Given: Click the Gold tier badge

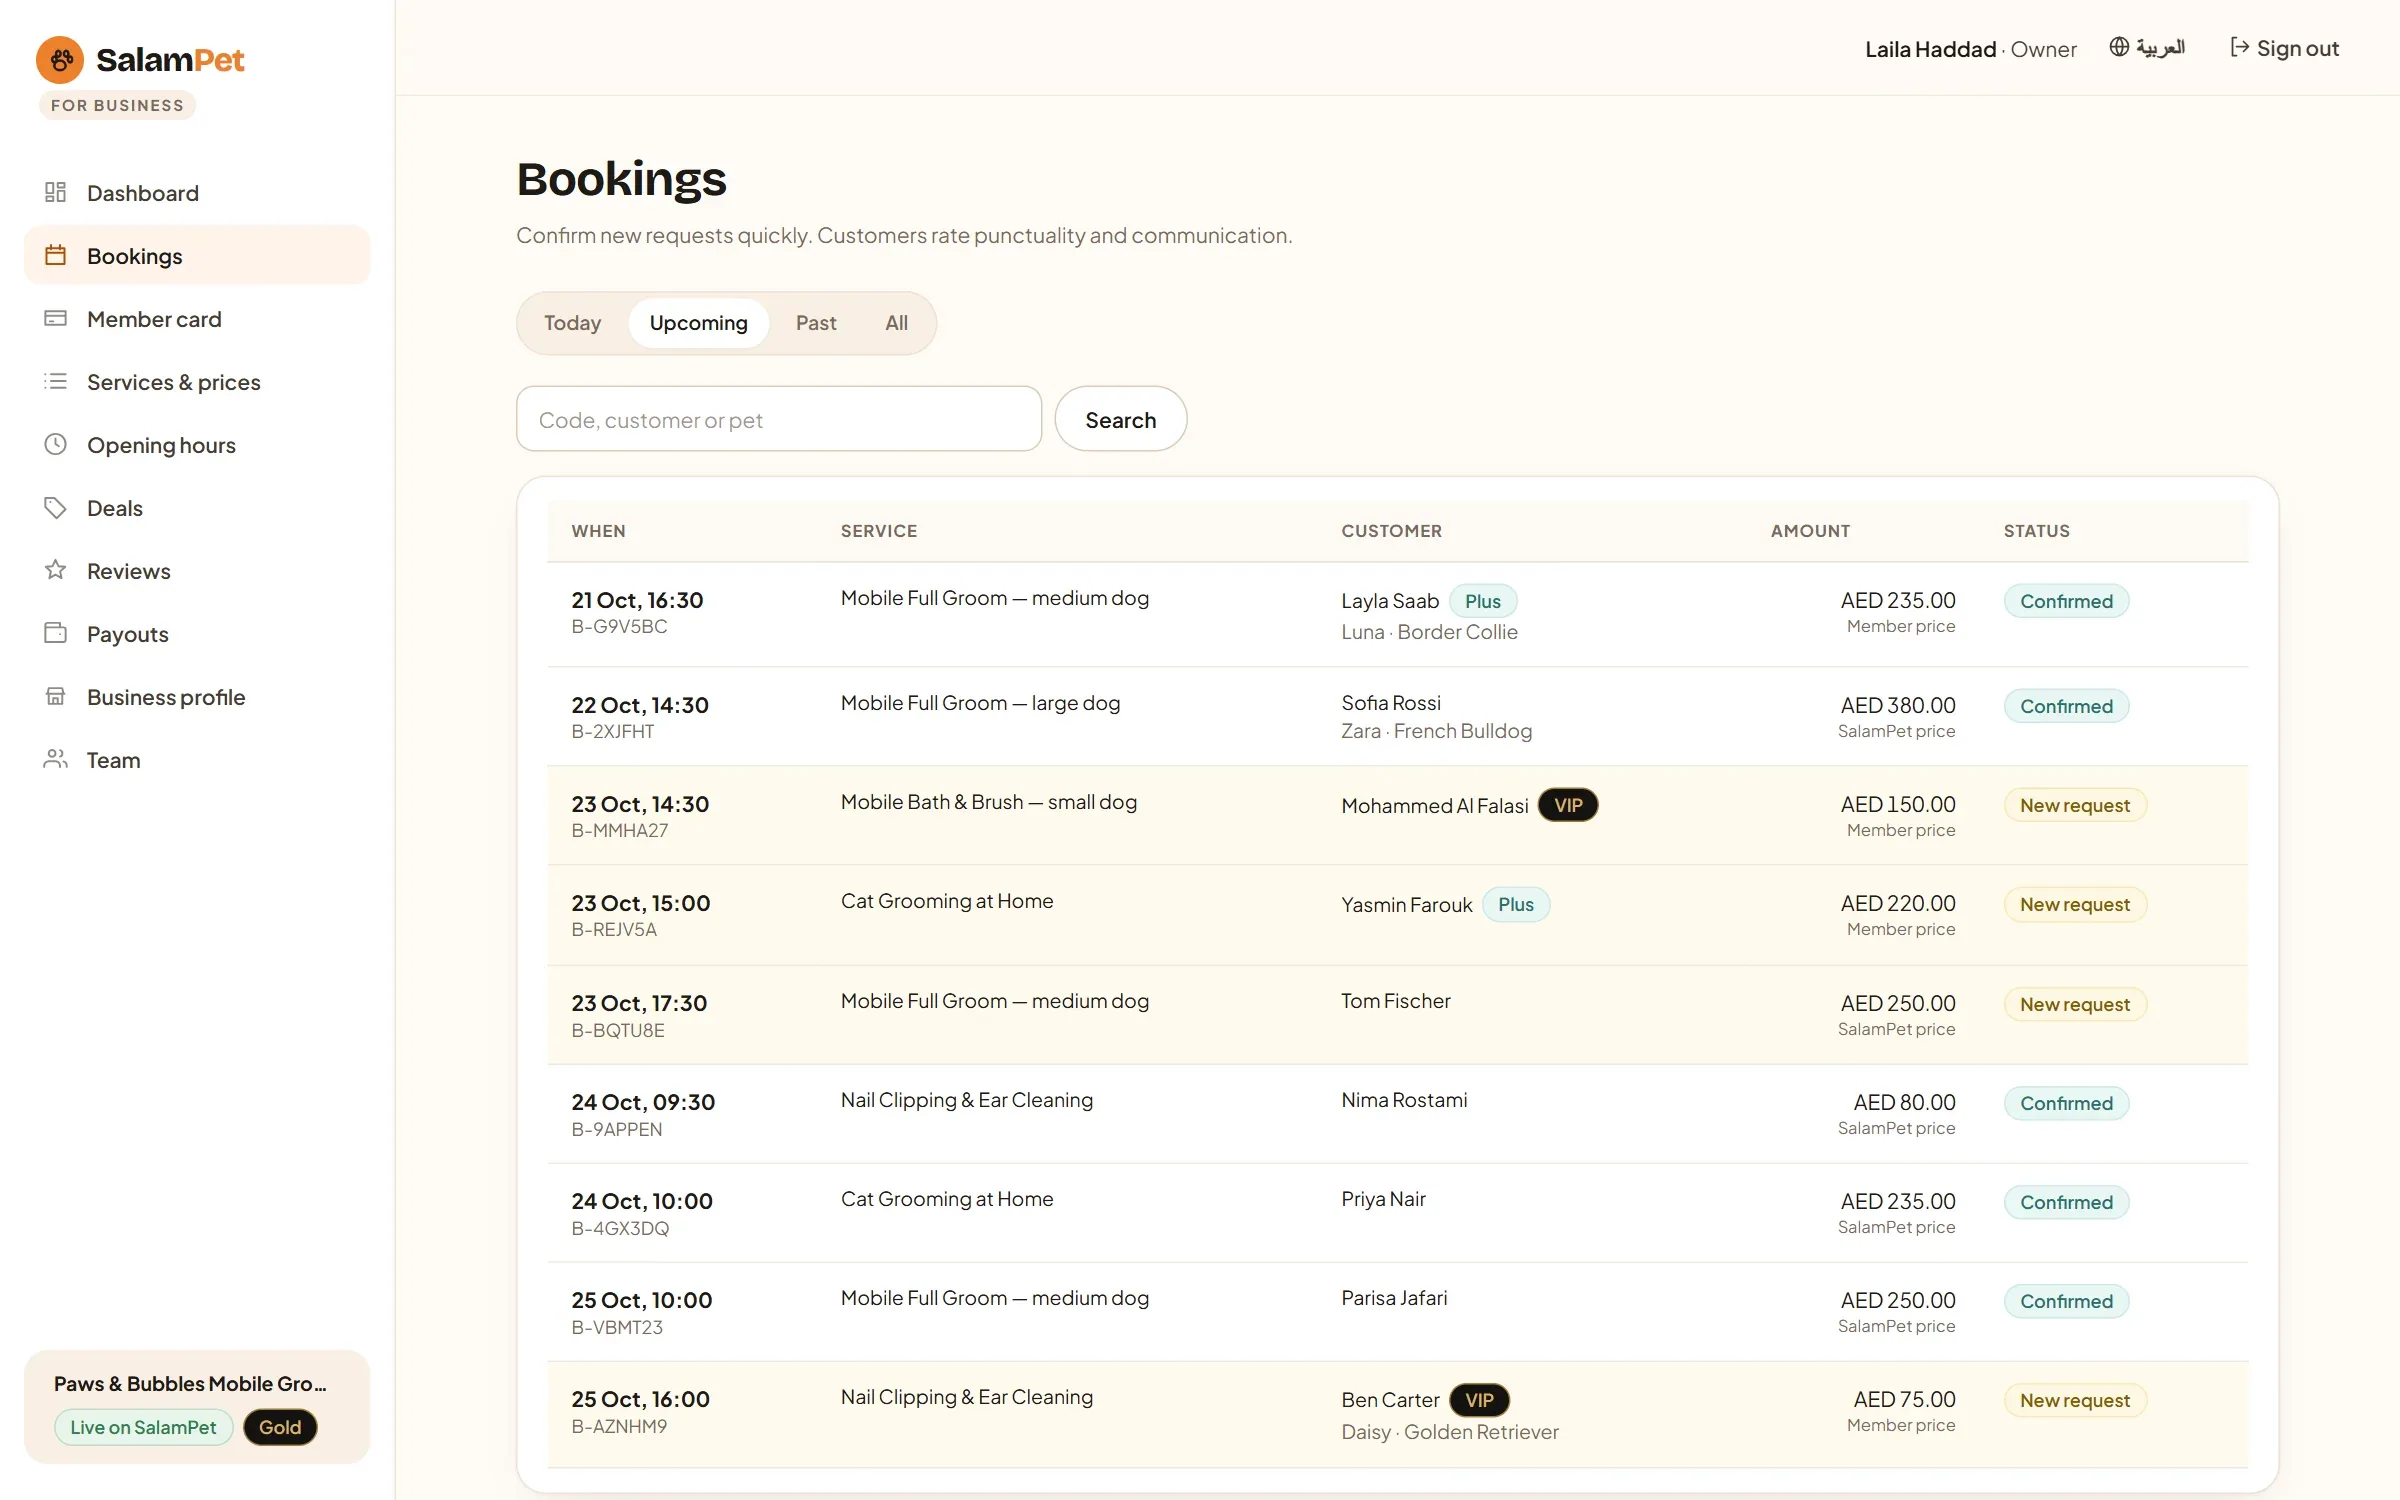Looking at the screenshot, I should (x=280, y=1427).
